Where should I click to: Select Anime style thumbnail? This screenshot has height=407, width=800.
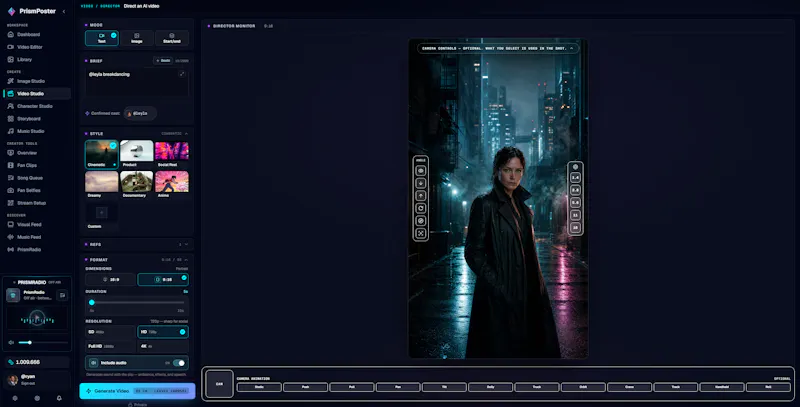click(172, 185)
